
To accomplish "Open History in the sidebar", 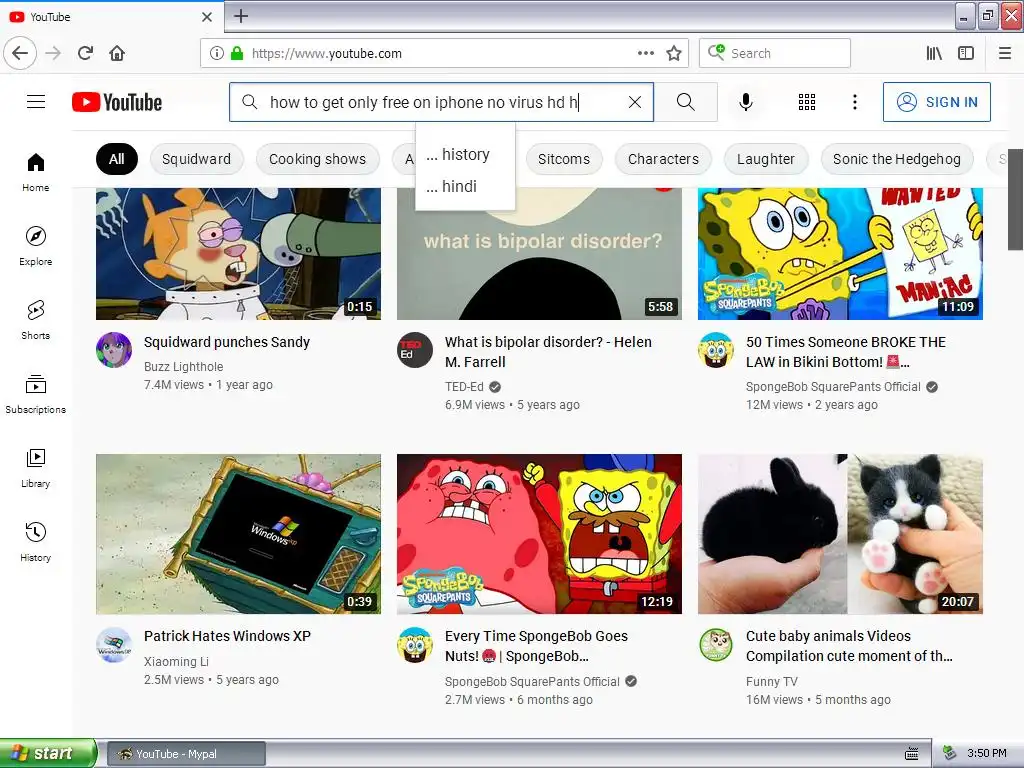I will coord(36,542).
